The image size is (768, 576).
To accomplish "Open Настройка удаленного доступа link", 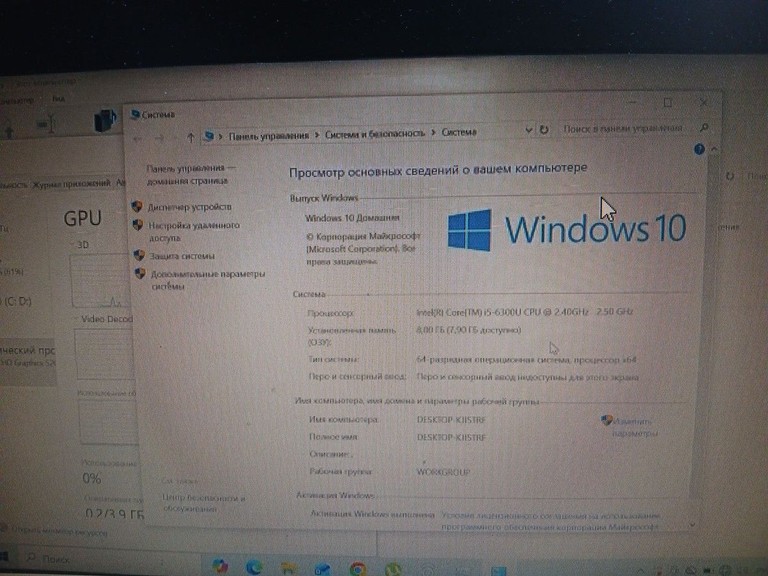I will click(x=193, y=231).
